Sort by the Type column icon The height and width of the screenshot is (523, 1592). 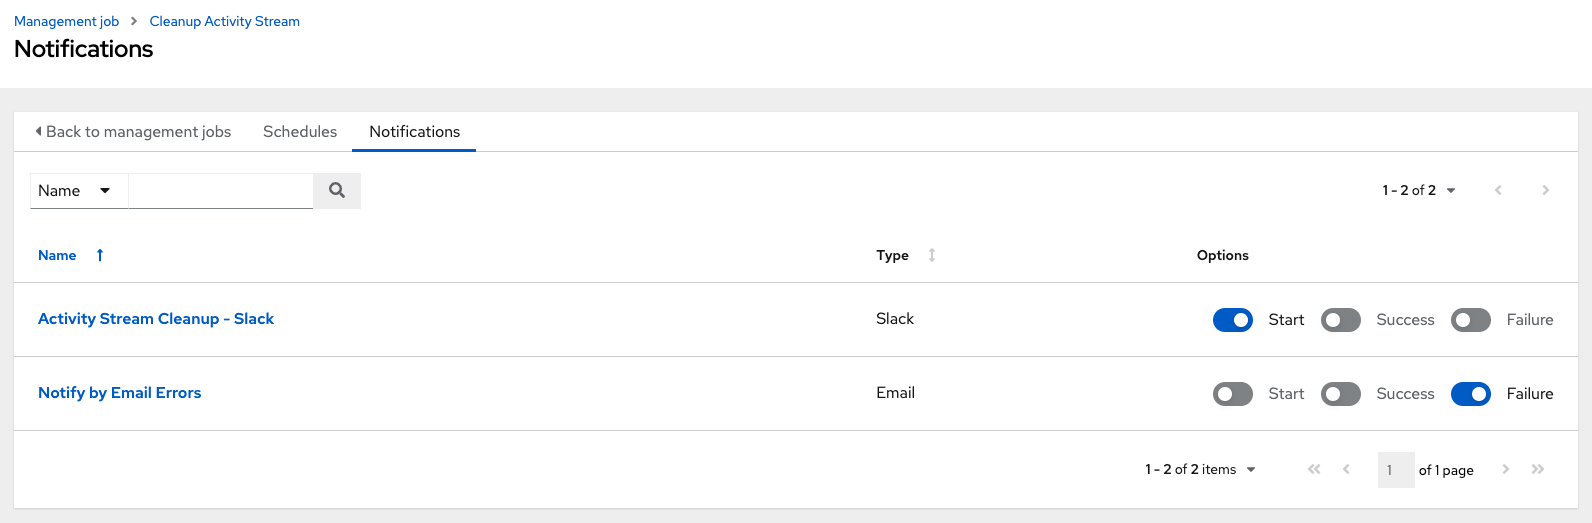(x=932, y=255)
